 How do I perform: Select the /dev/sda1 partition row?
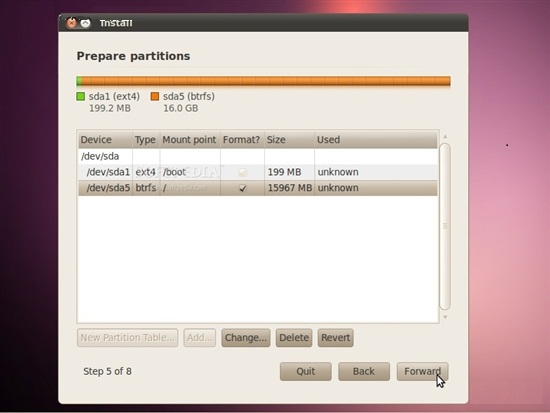coord(258,172)
